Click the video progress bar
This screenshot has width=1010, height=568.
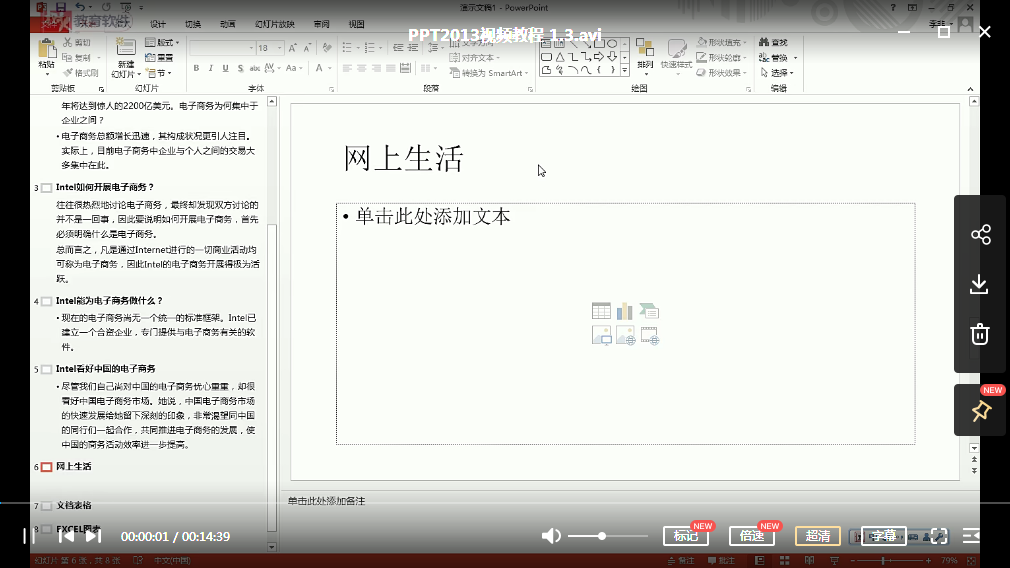point(505,502)
